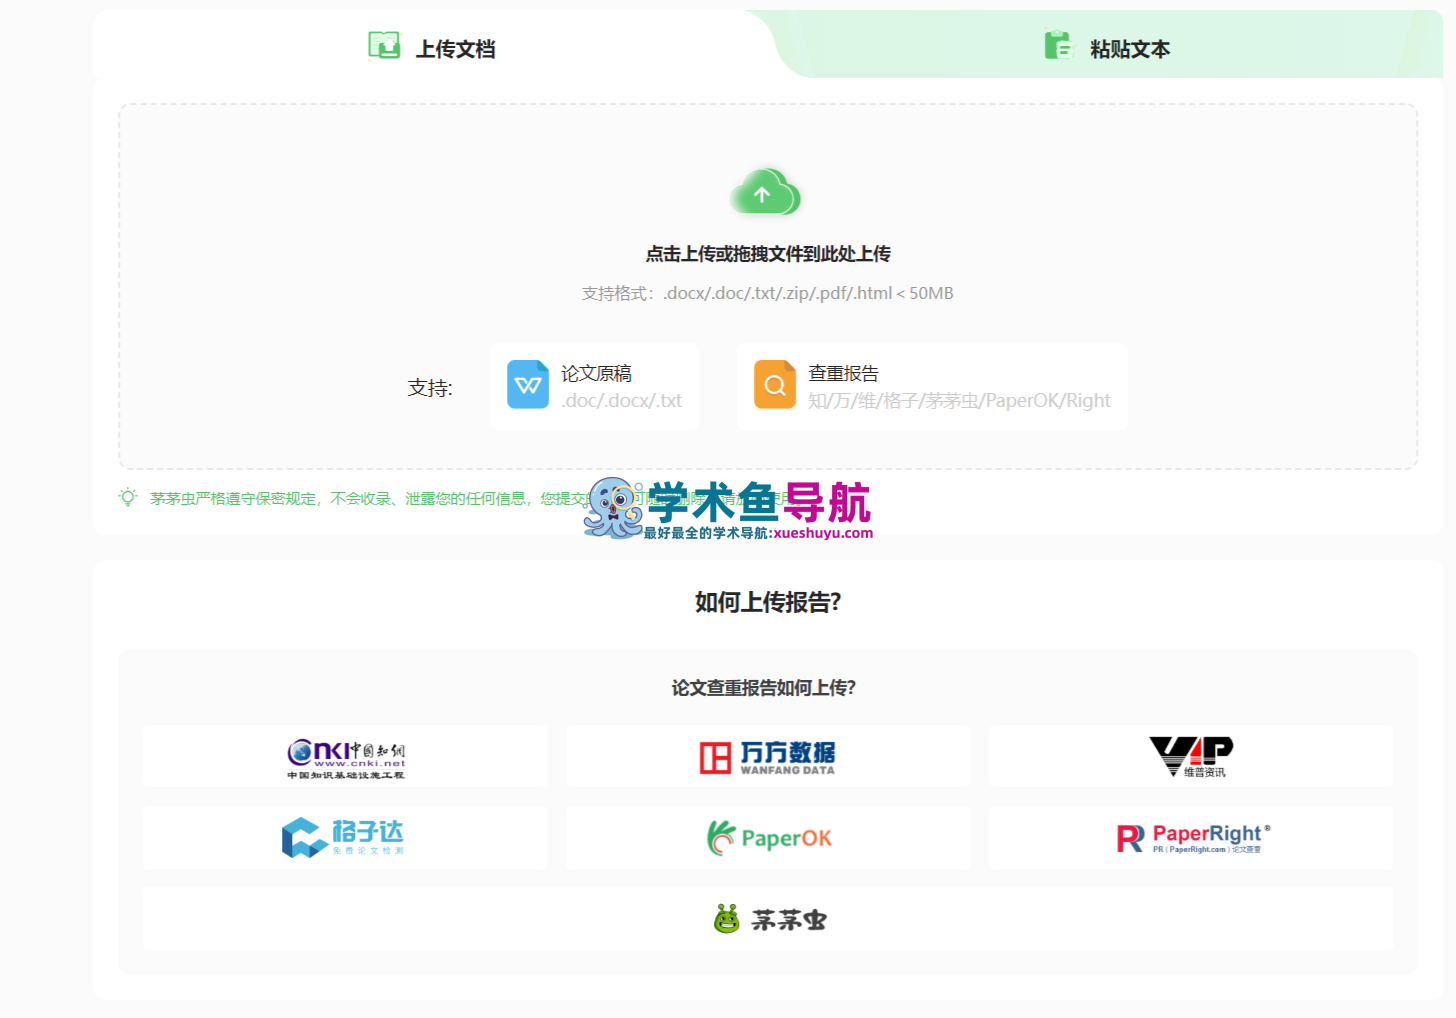This screenshot has height=1018, width=1456.
Task: Click the blue WPS document icon
Action: pos(528,385)
